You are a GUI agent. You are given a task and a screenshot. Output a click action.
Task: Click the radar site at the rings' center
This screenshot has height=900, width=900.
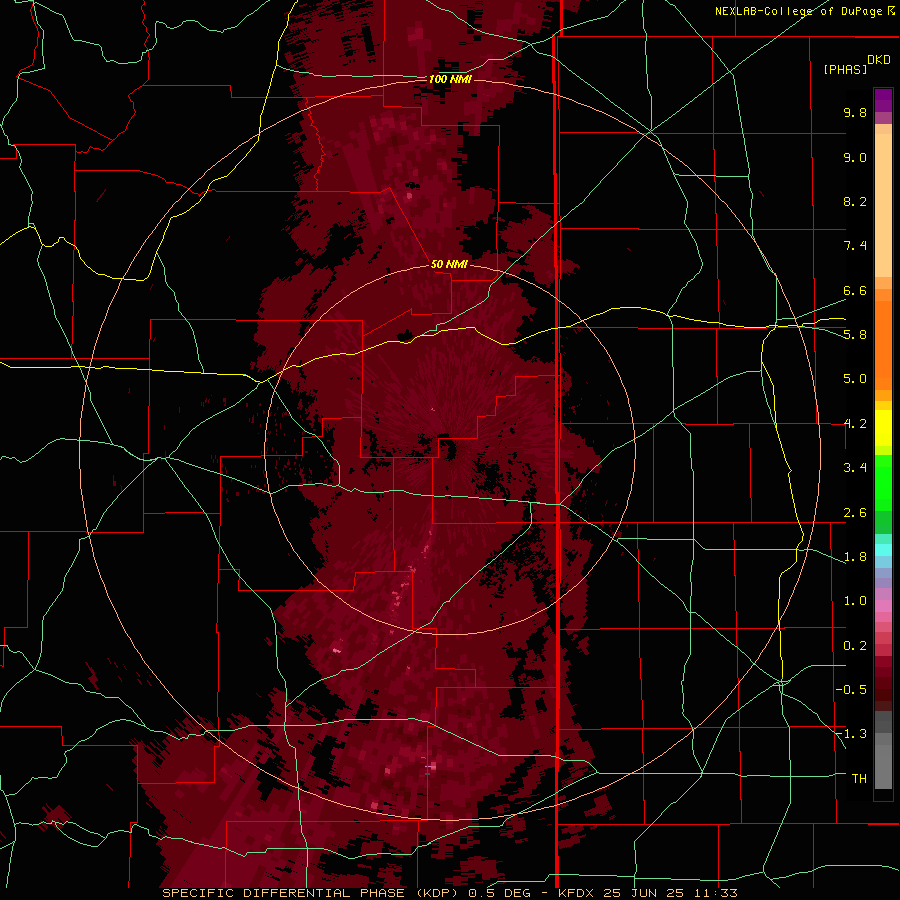click(x=449, y=450)
